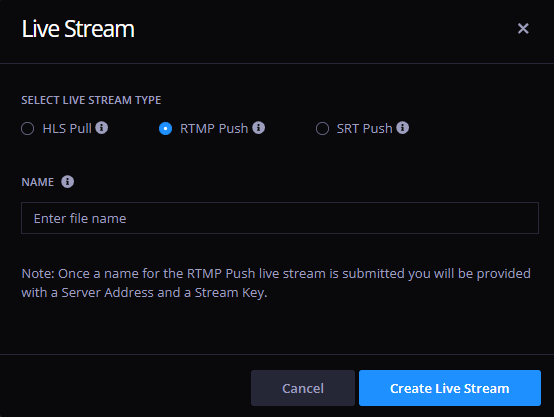Viewport: 554px width, 417px height.
Task: Click the RTMP Push text label
Action: pyautogui.click(x=214, y=129)
